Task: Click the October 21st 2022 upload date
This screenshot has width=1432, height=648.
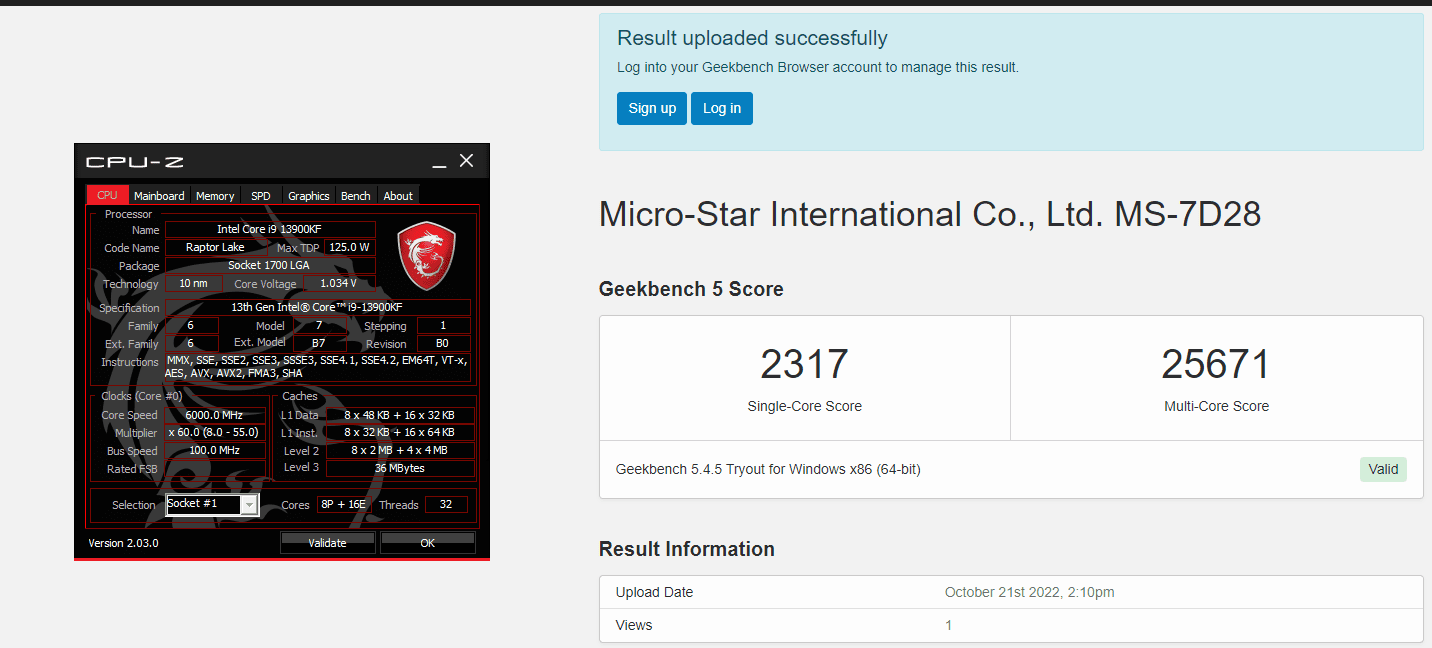Action: (1029, 592)
